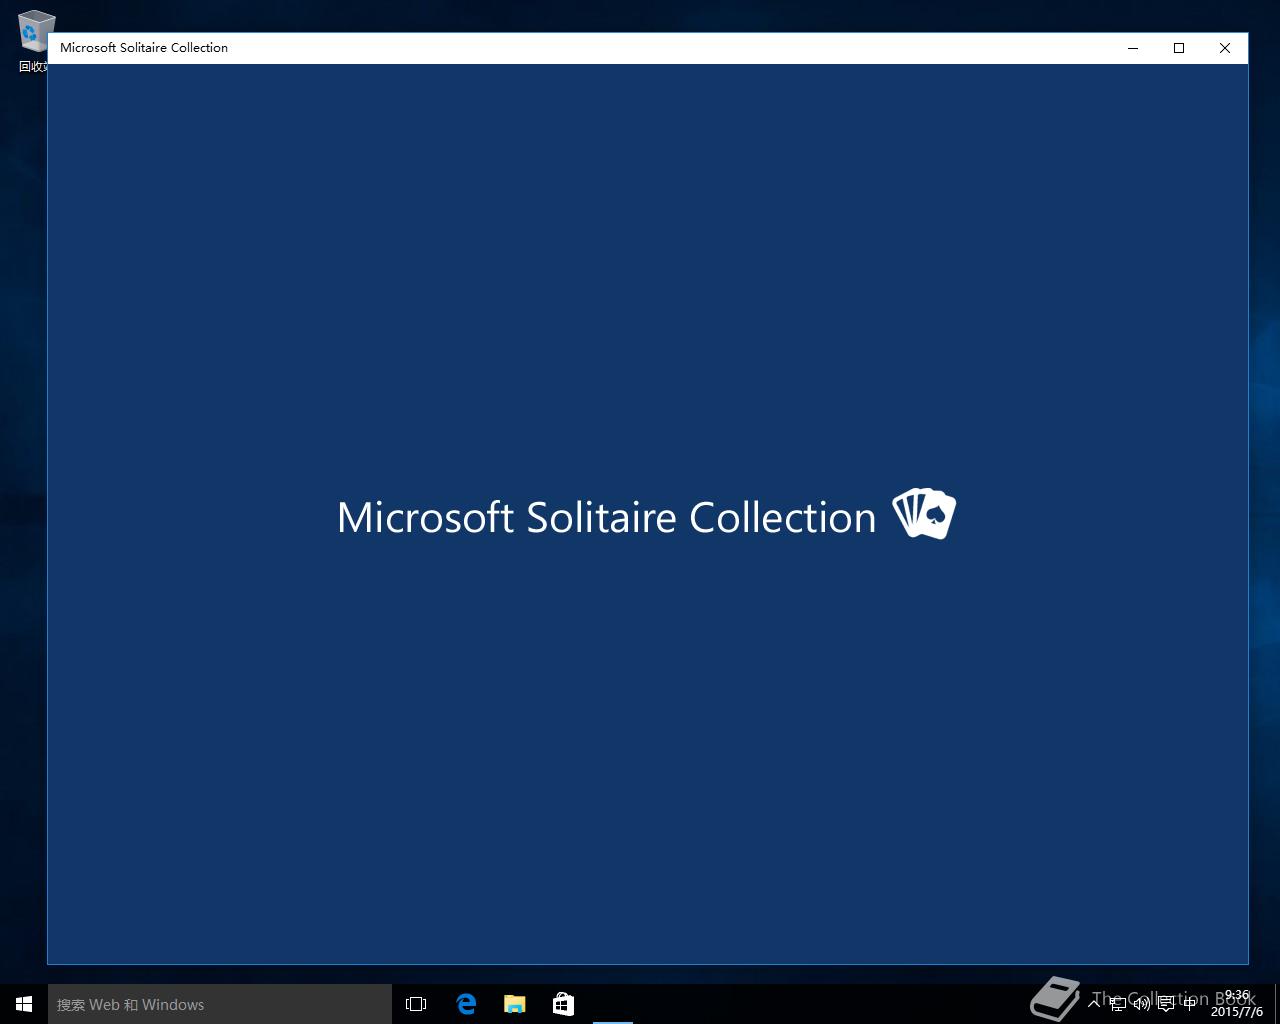The width and height of the screenshot is (1280, 1024).
Task: Open Action Center notifications icon
Action: pos(1166,1004)
